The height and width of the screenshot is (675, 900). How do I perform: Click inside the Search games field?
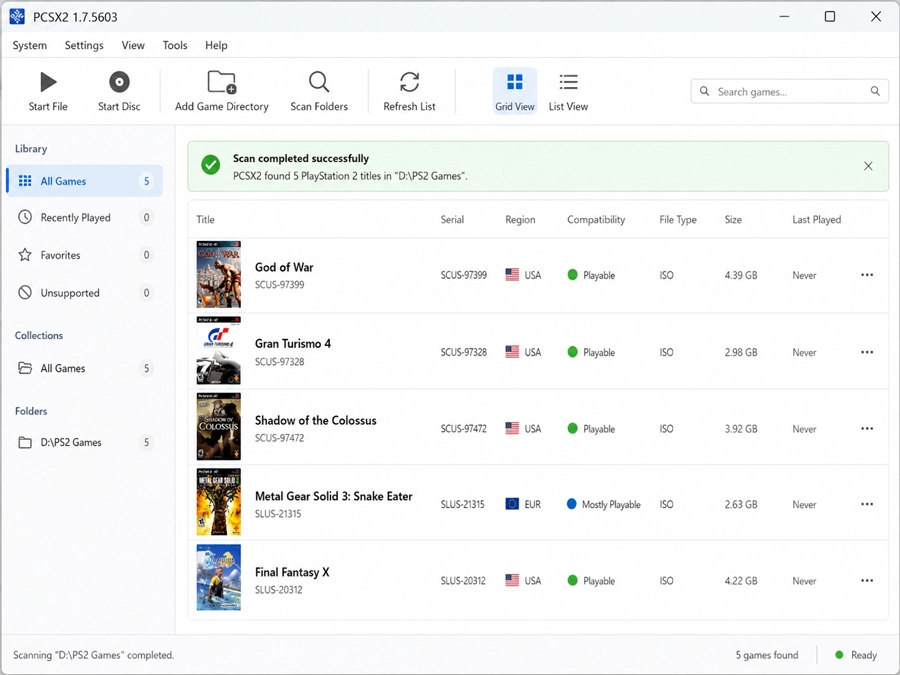789,91
